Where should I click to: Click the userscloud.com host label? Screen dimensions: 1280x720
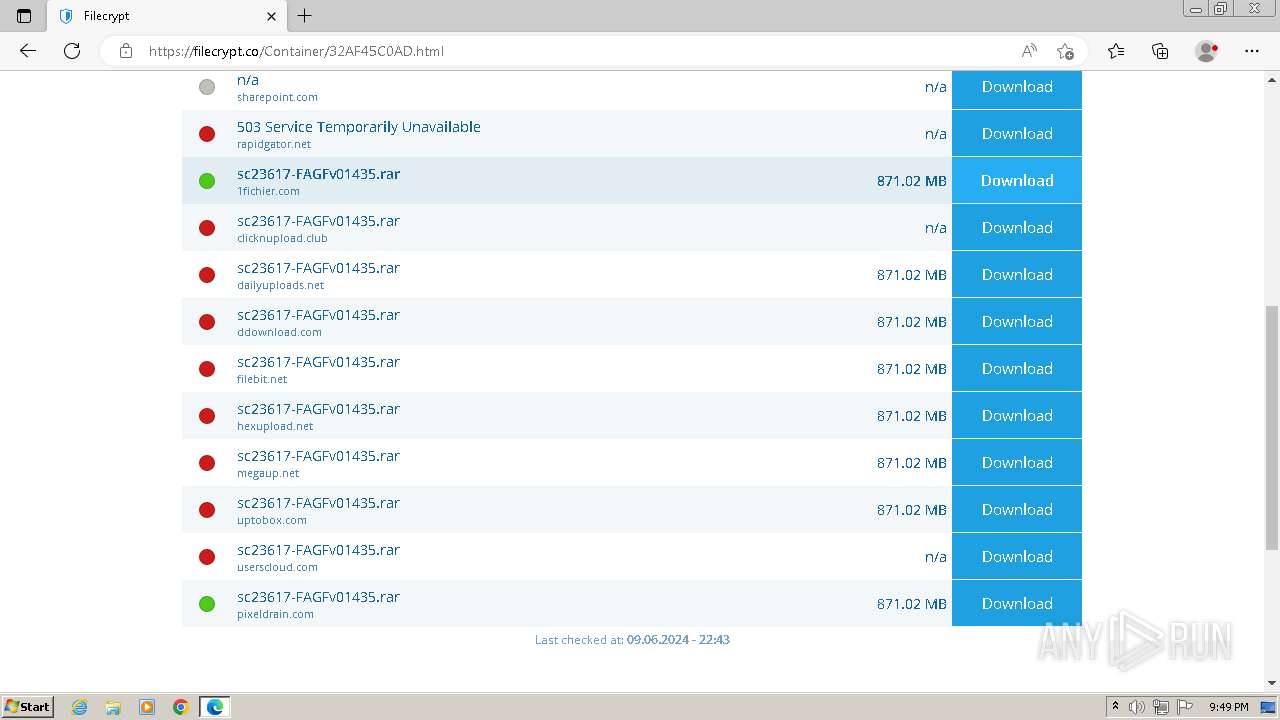click(277, 567)
